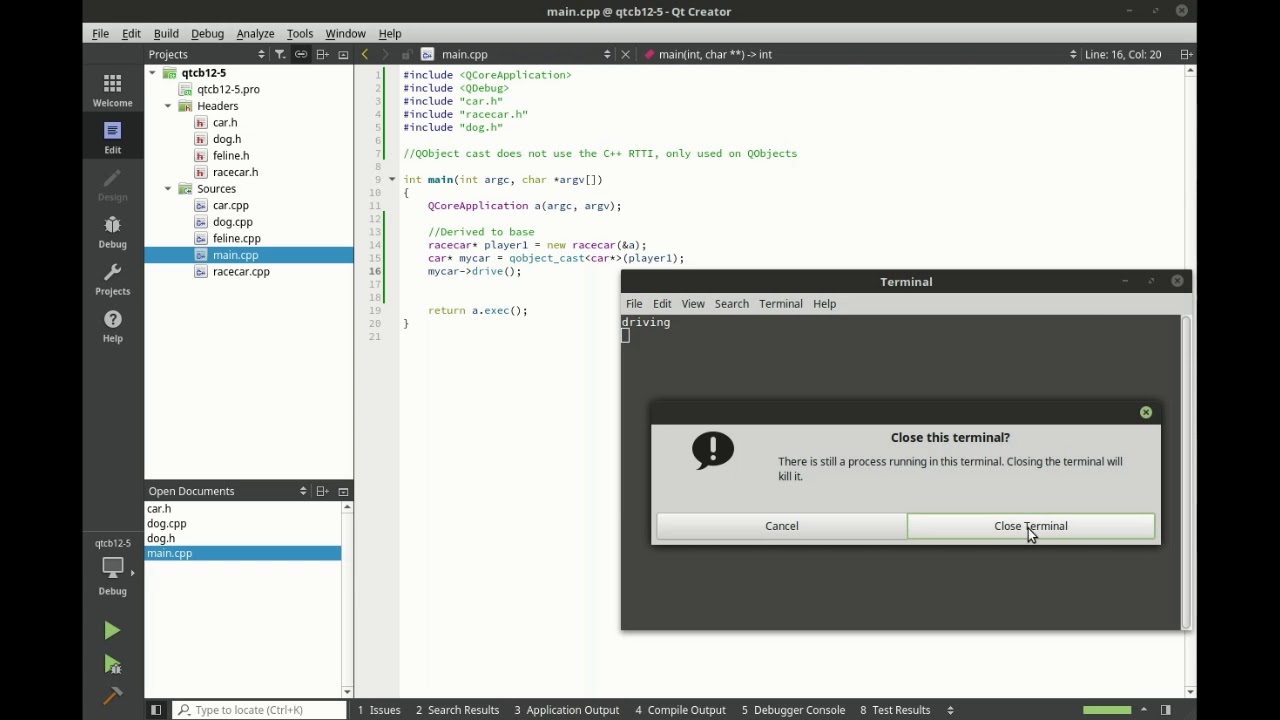Select qtcb12-5.pro project file
1280x720 pixels.
click(x=228, y=90)
